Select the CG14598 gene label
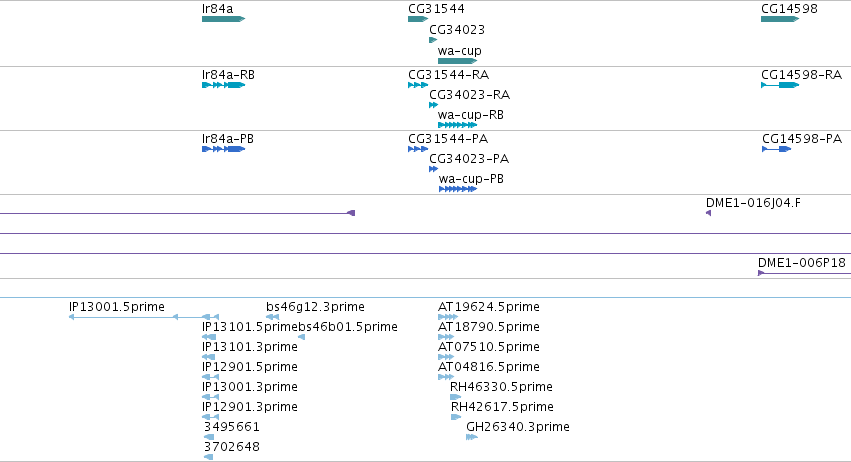Viewport: 851px width, 462px height. tap(789, 9)
